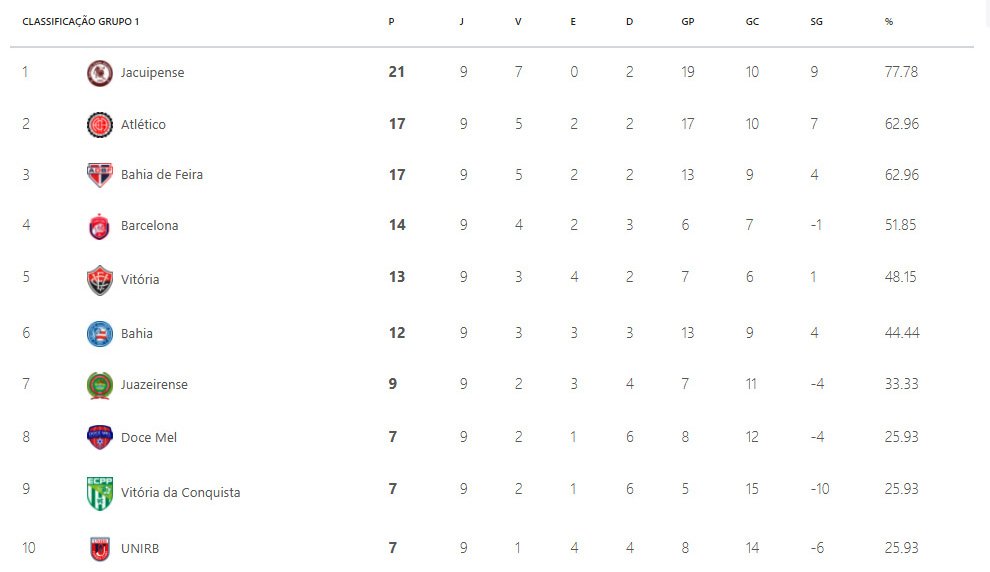Screen dimensions: 990x572
Task: Select the Juazeirense green badge
Action: pos(100,385)
